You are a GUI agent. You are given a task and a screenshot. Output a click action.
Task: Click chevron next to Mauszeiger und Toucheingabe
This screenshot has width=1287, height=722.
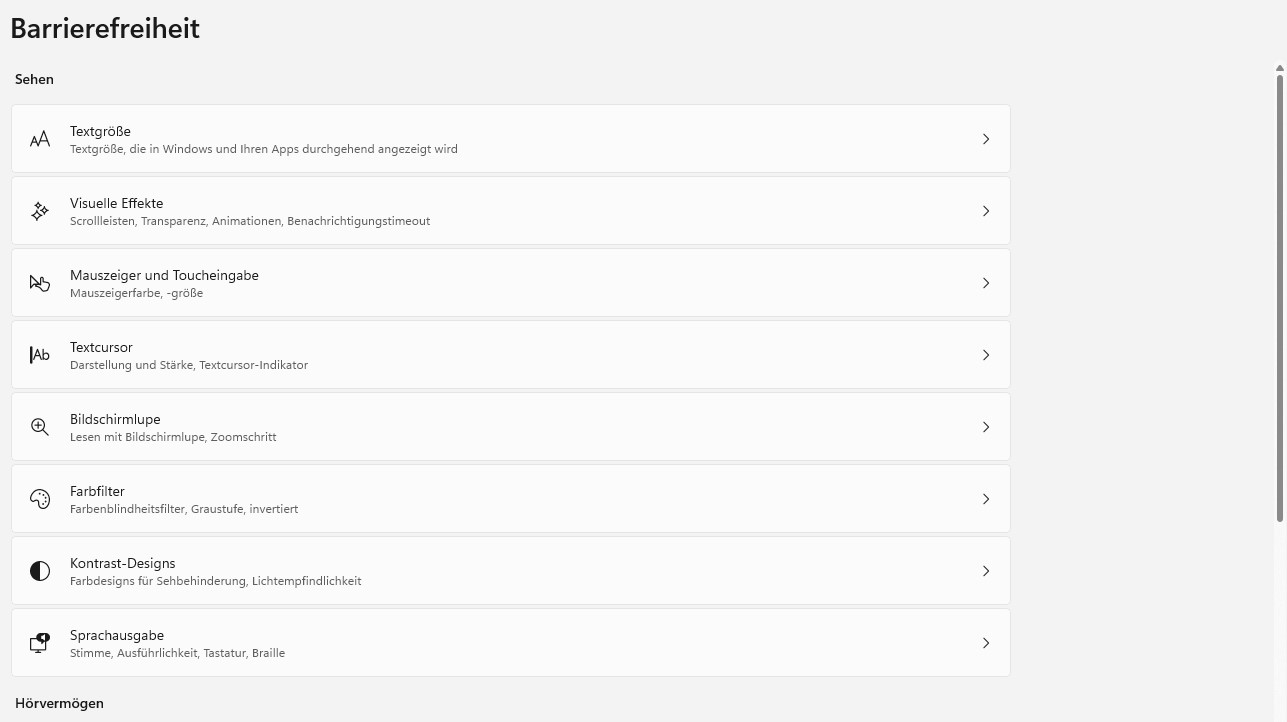pos(985,283)
